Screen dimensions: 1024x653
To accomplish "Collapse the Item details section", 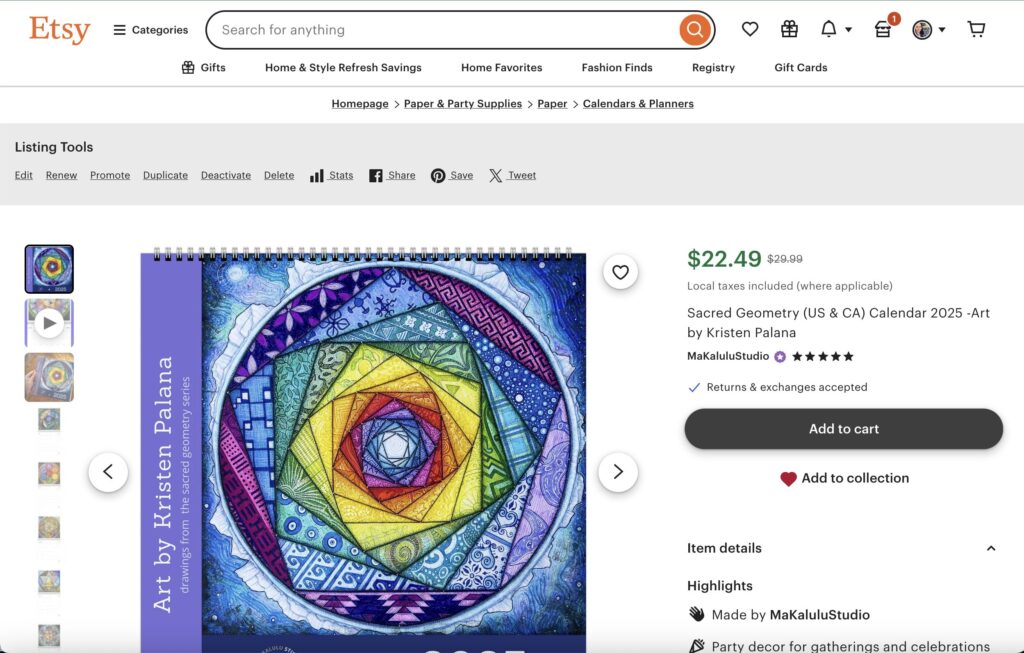I will (x=991, y=548).
